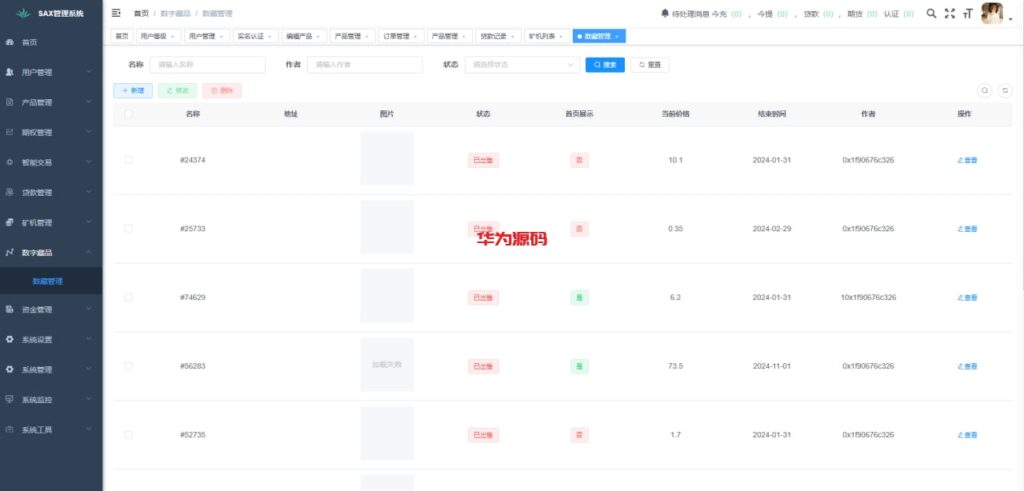1024x491 pixels.
Task: Close the 用户等级 tab
Action: coord(172,37)
